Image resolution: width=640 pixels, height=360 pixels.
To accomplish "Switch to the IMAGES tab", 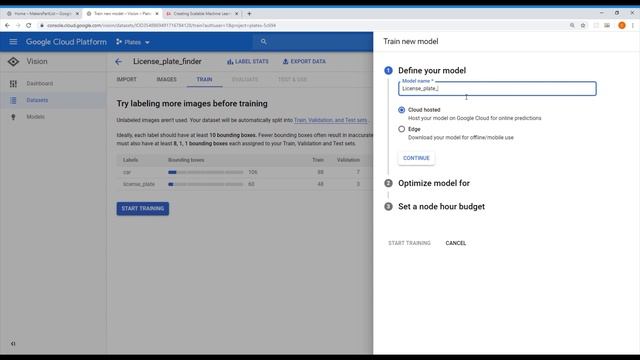I will coord(167,79).
